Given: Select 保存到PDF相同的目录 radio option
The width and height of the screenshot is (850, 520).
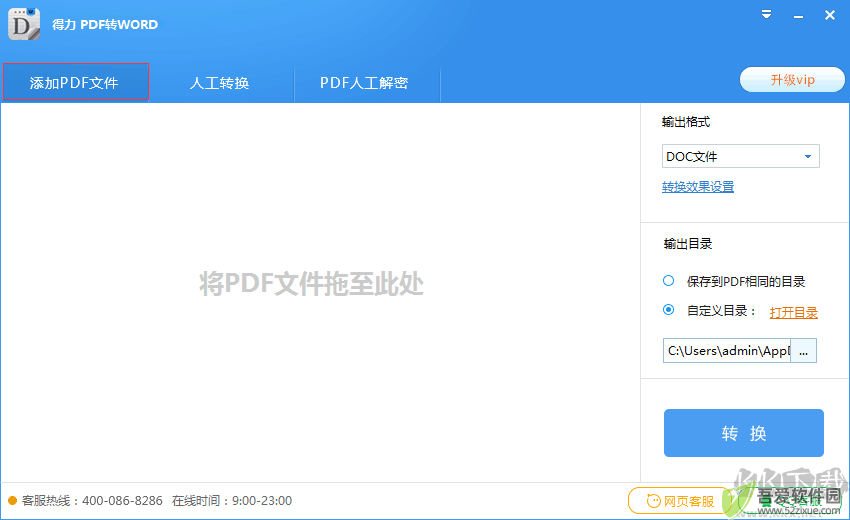Looking at the screenshot, I should click(x=668, y=281).
